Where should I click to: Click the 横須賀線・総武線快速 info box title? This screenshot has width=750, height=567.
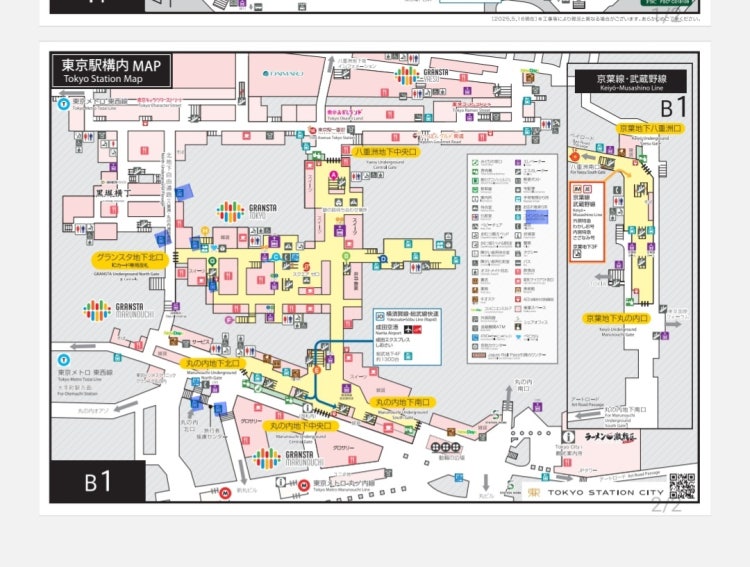(x=411, y=314)
